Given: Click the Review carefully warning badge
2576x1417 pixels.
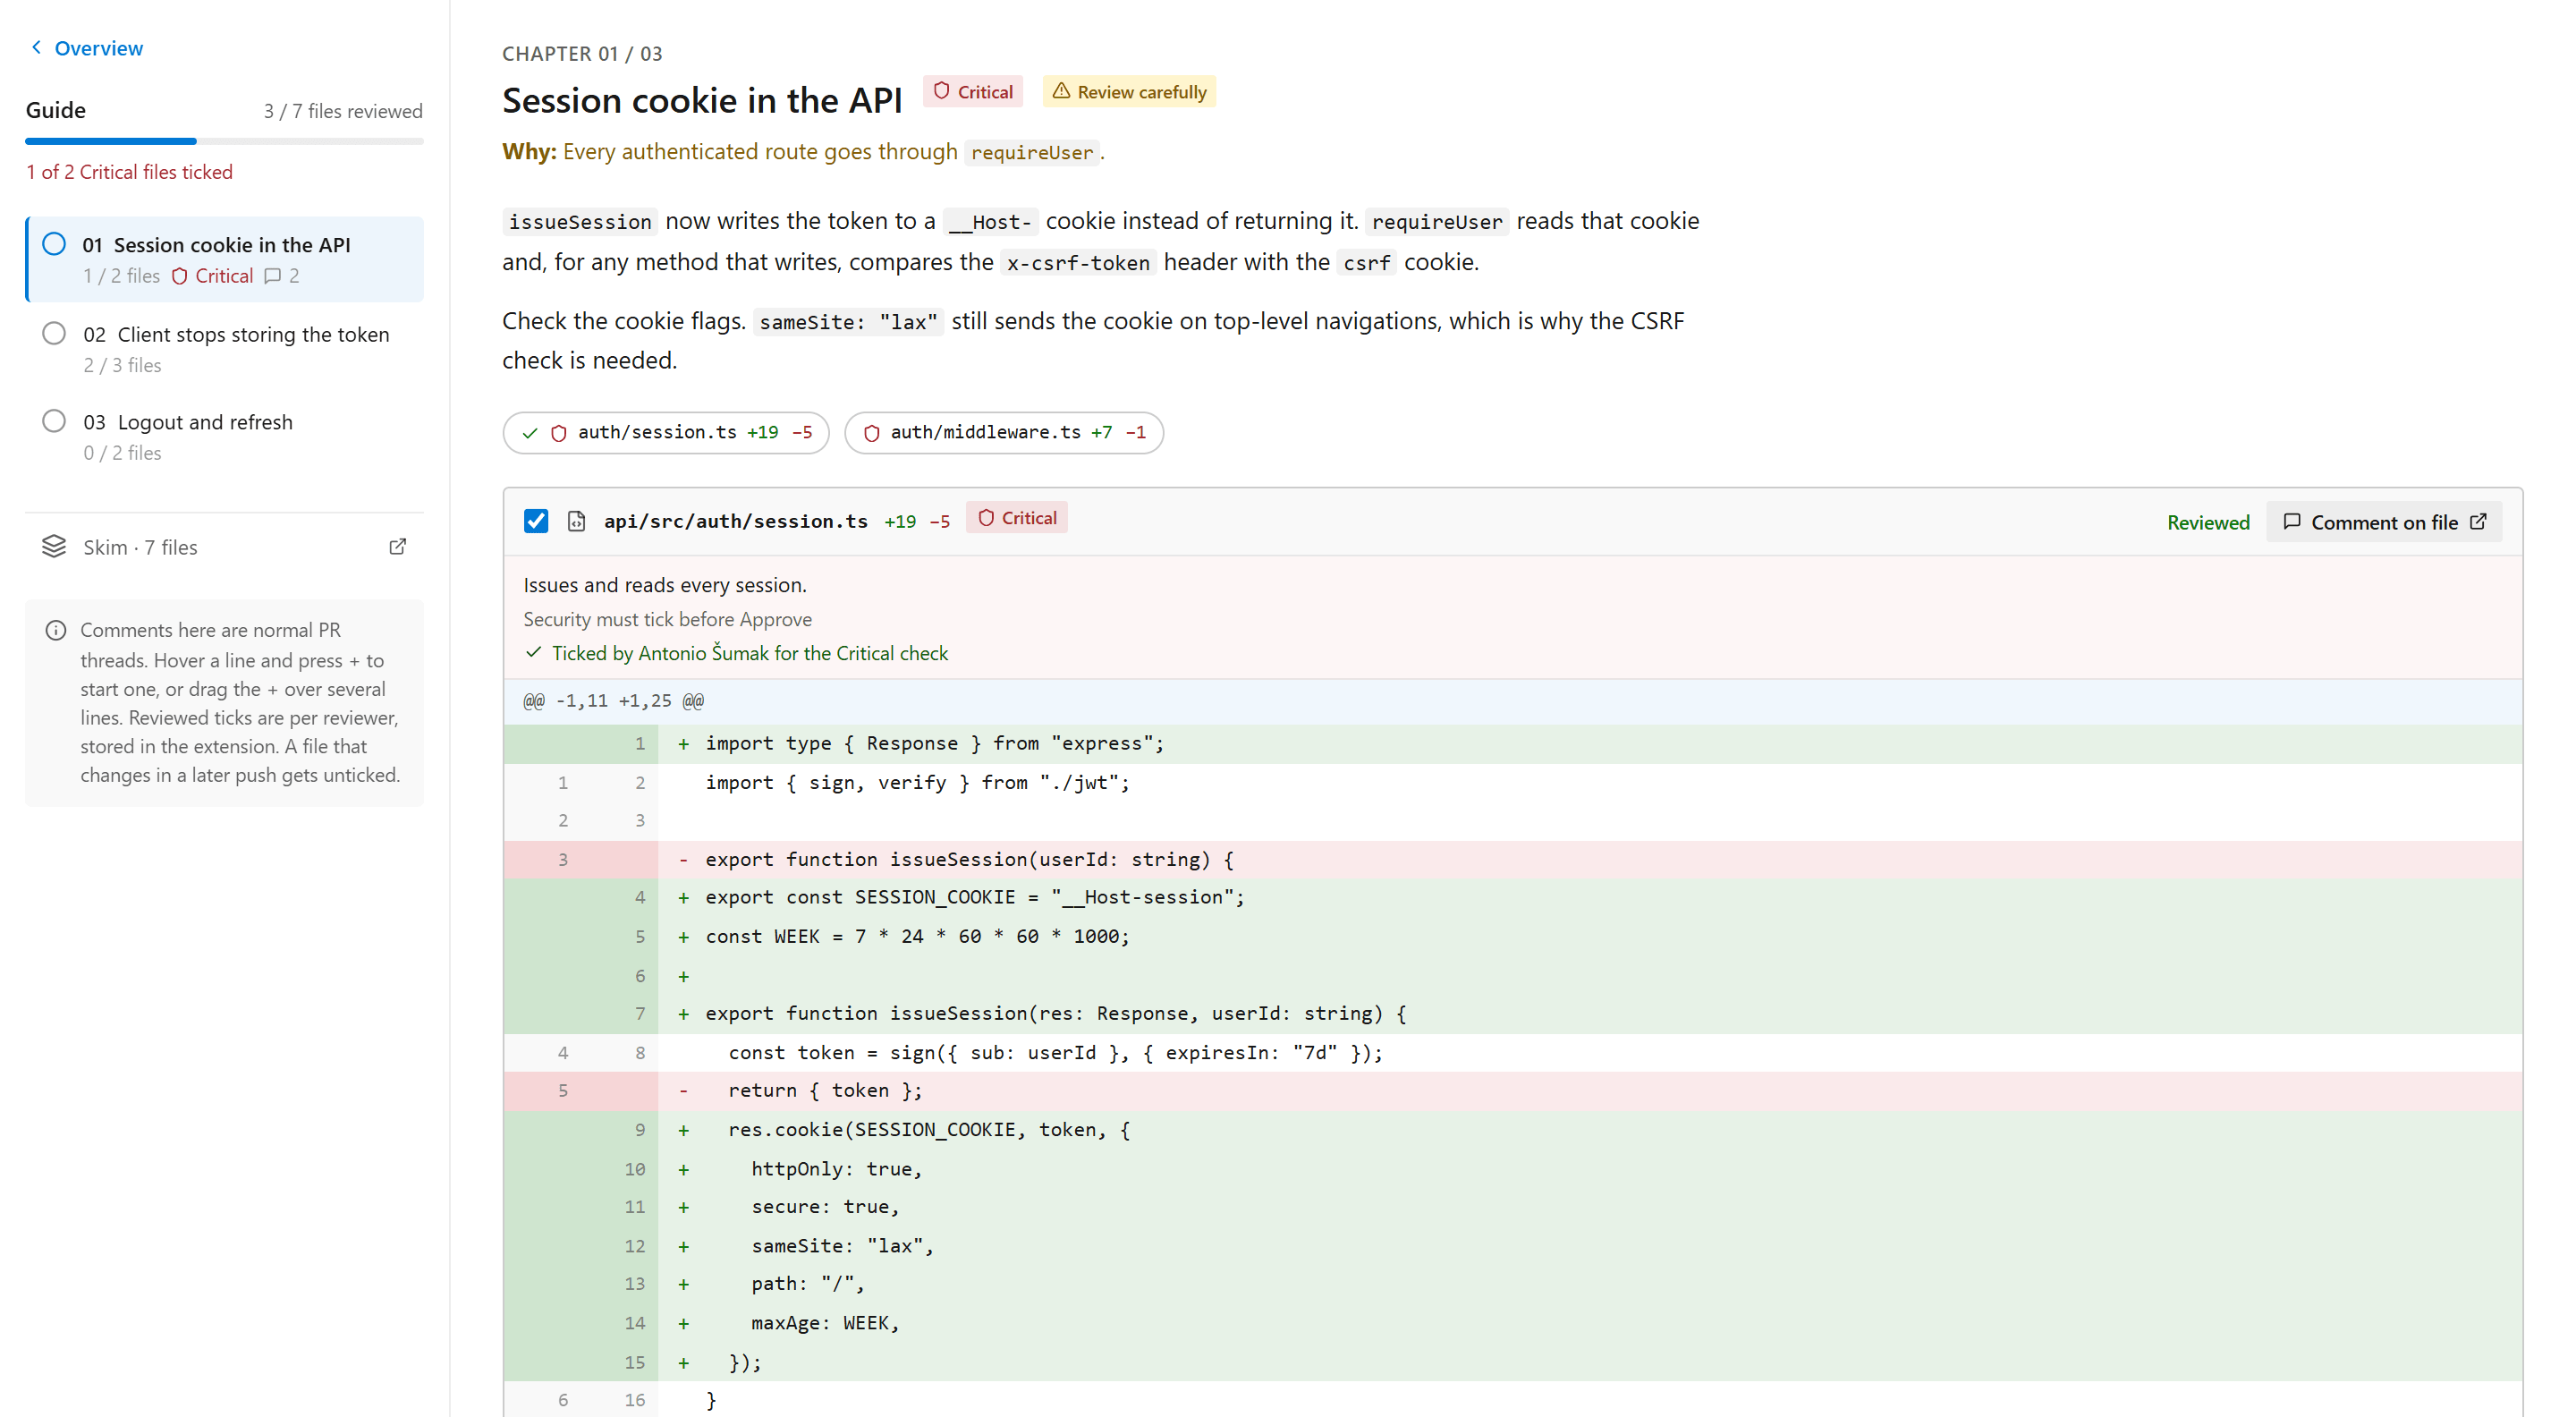Looking at the screenshot, I should [1129, 92].
